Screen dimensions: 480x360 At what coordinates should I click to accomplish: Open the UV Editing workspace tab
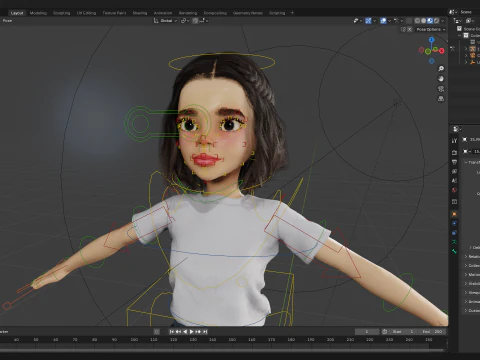tap(86, 13)
